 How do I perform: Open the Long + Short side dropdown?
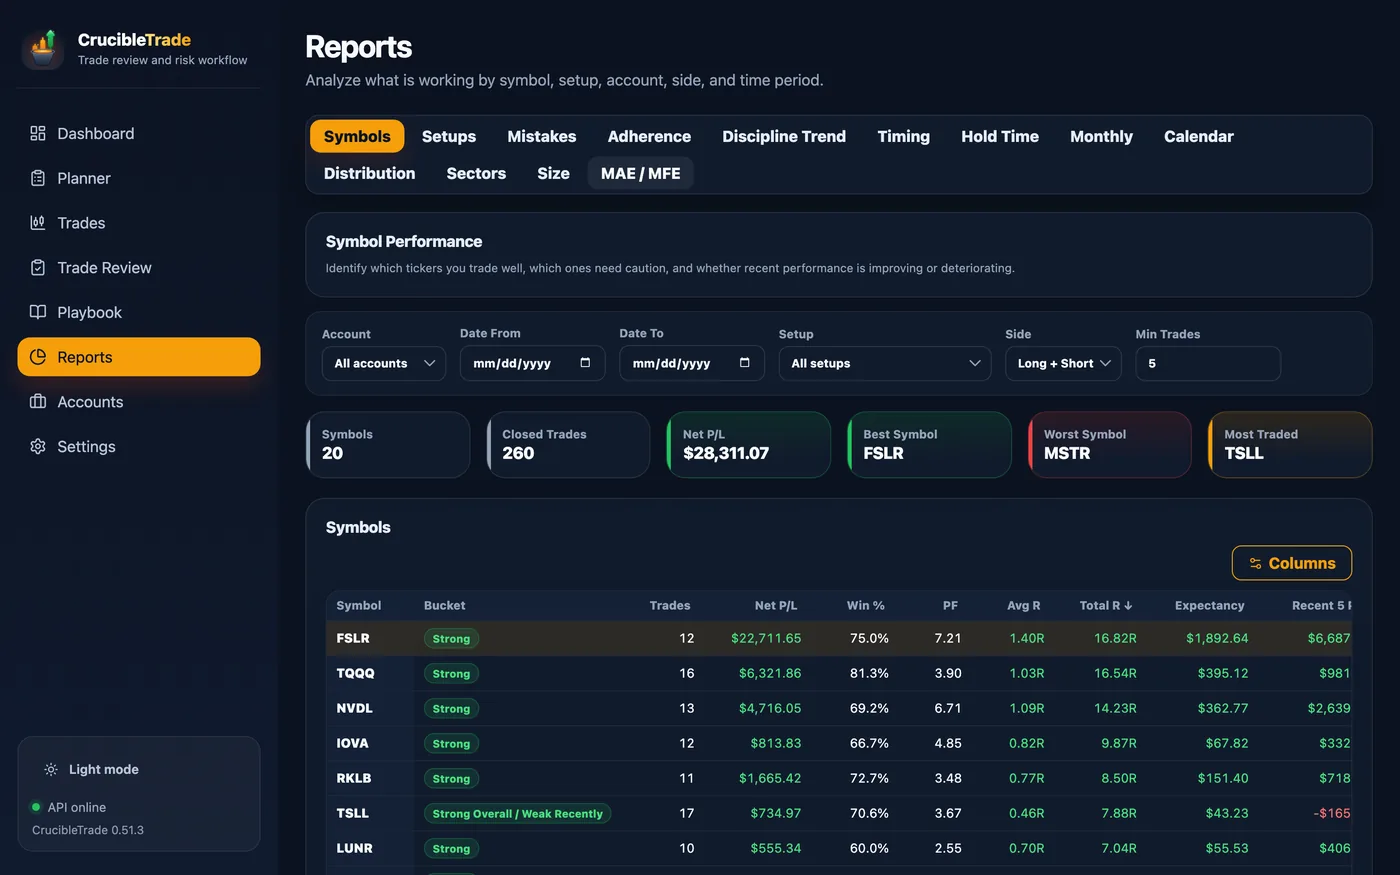[1063, 363]
